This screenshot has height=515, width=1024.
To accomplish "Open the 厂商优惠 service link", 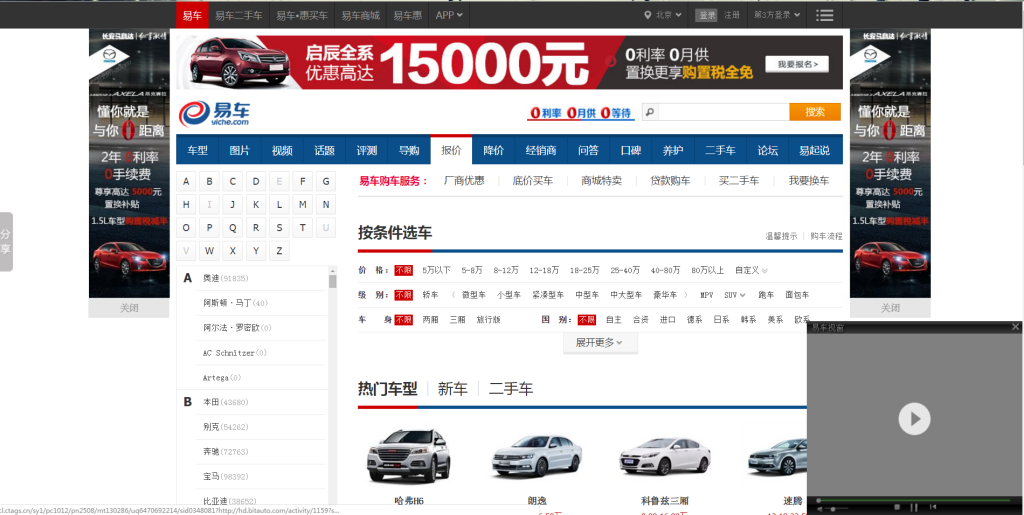I will 464,181.
